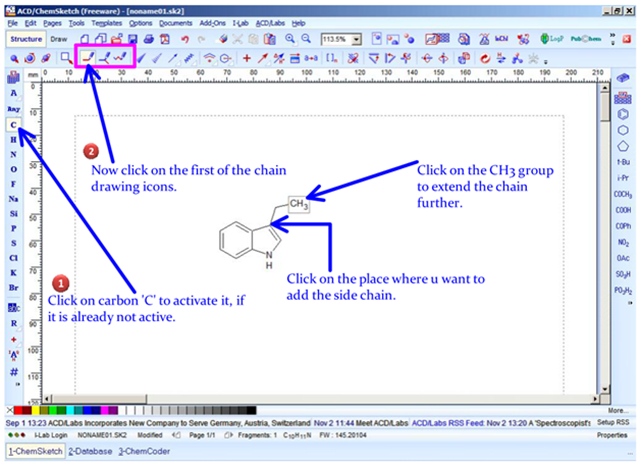
Task: Open the Tools menu
Action: [x=76, y=23]
